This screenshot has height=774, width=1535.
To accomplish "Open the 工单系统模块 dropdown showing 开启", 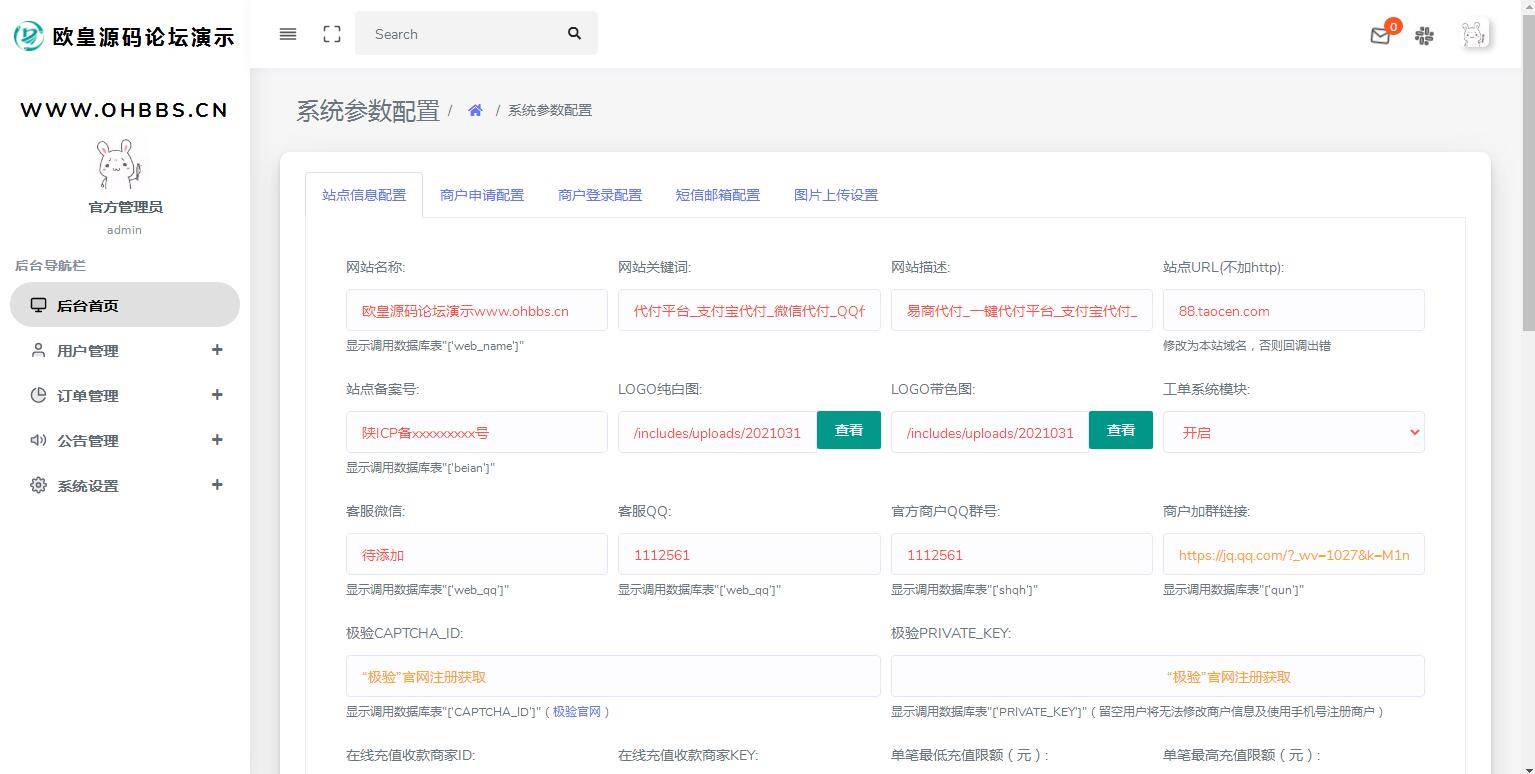I will point(1293,431).
